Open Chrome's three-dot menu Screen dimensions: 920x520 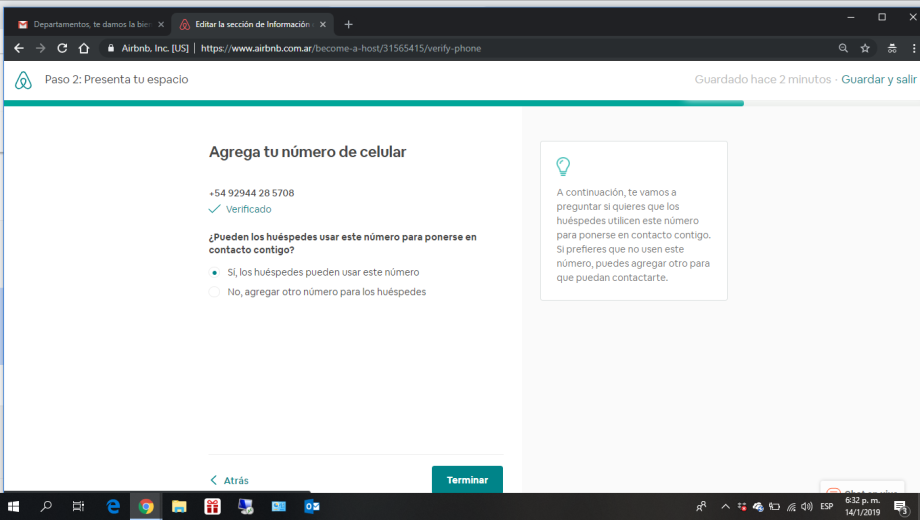909,48
